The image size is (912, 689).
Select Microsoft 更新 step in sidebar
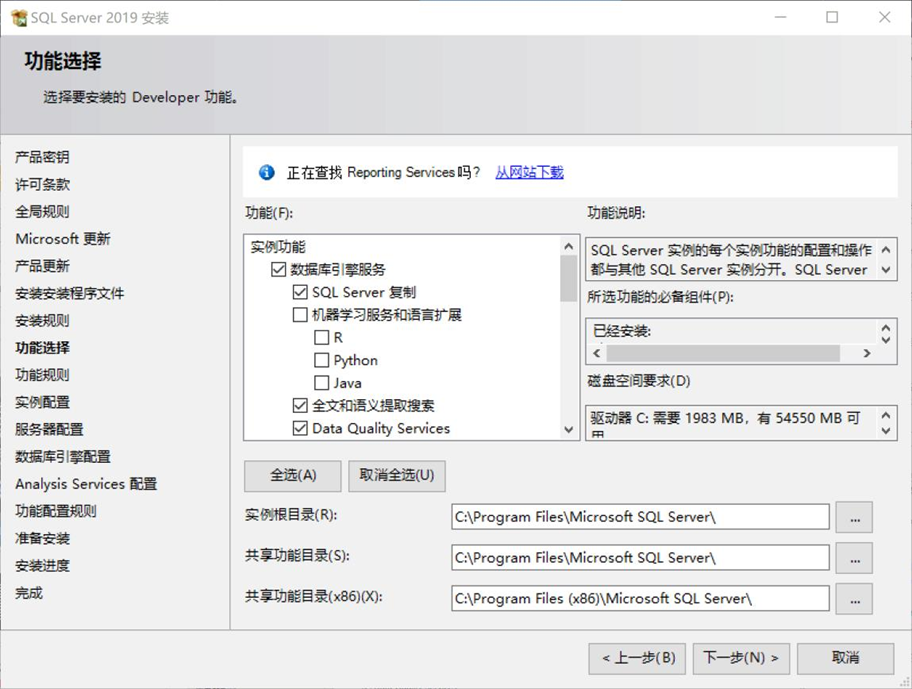pos(63,239)
